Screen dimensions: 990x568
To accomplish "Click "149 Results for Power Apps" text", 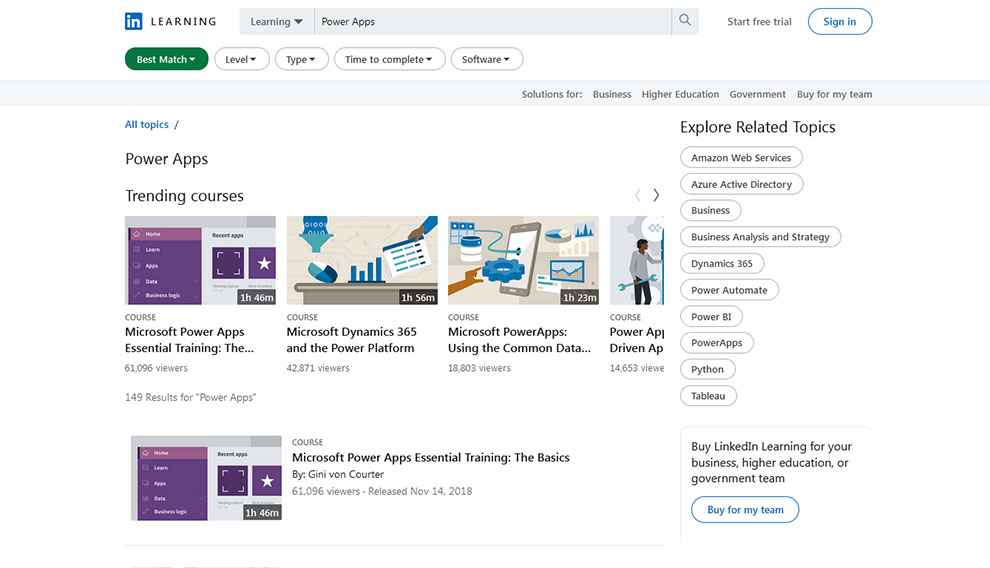I will pyautogui.click(x=191, y=397).
